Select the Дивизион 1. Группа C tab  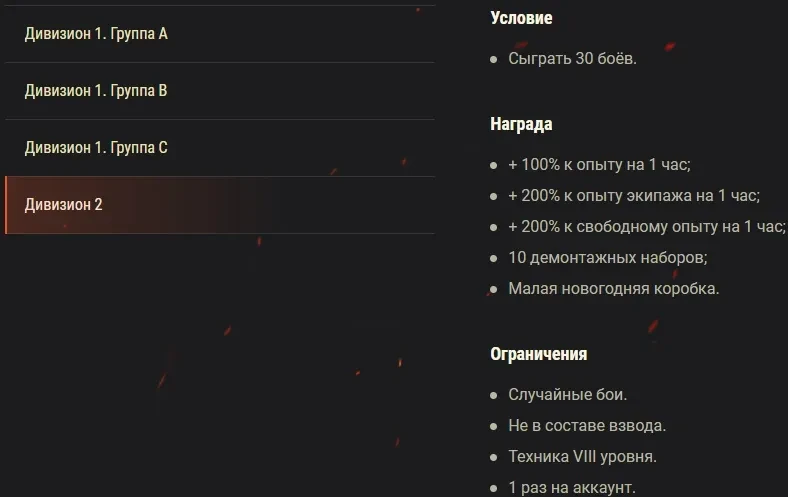tap(96, 148)
